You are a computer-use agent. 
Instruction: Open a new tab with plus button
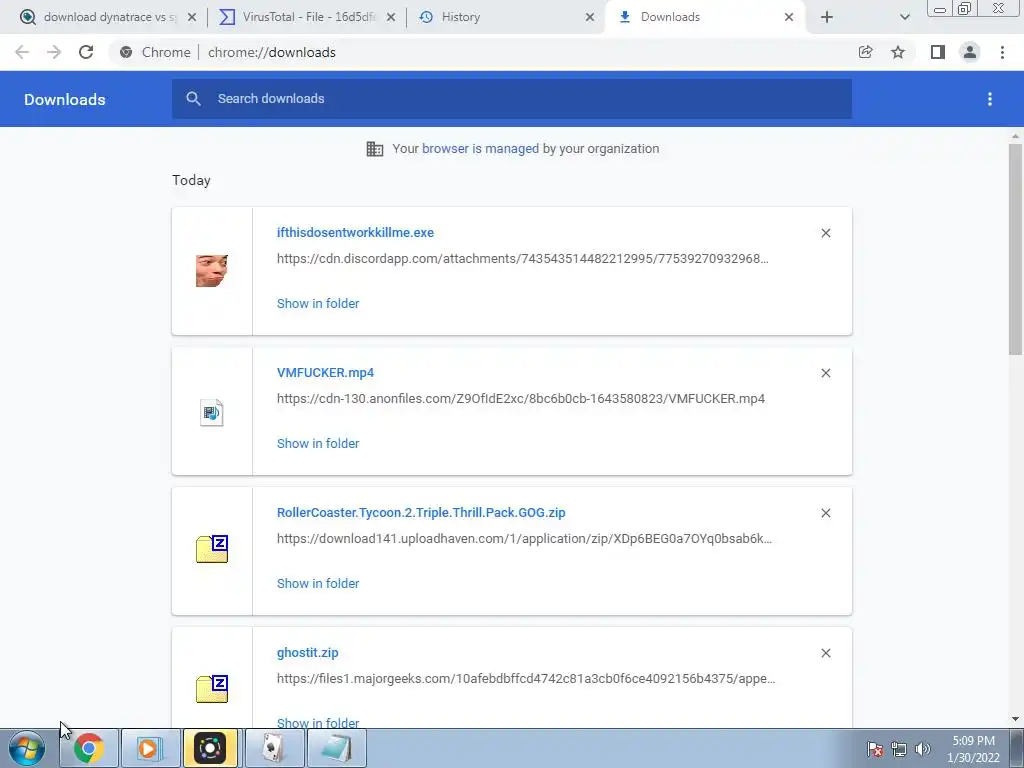(x=827, y=18)
